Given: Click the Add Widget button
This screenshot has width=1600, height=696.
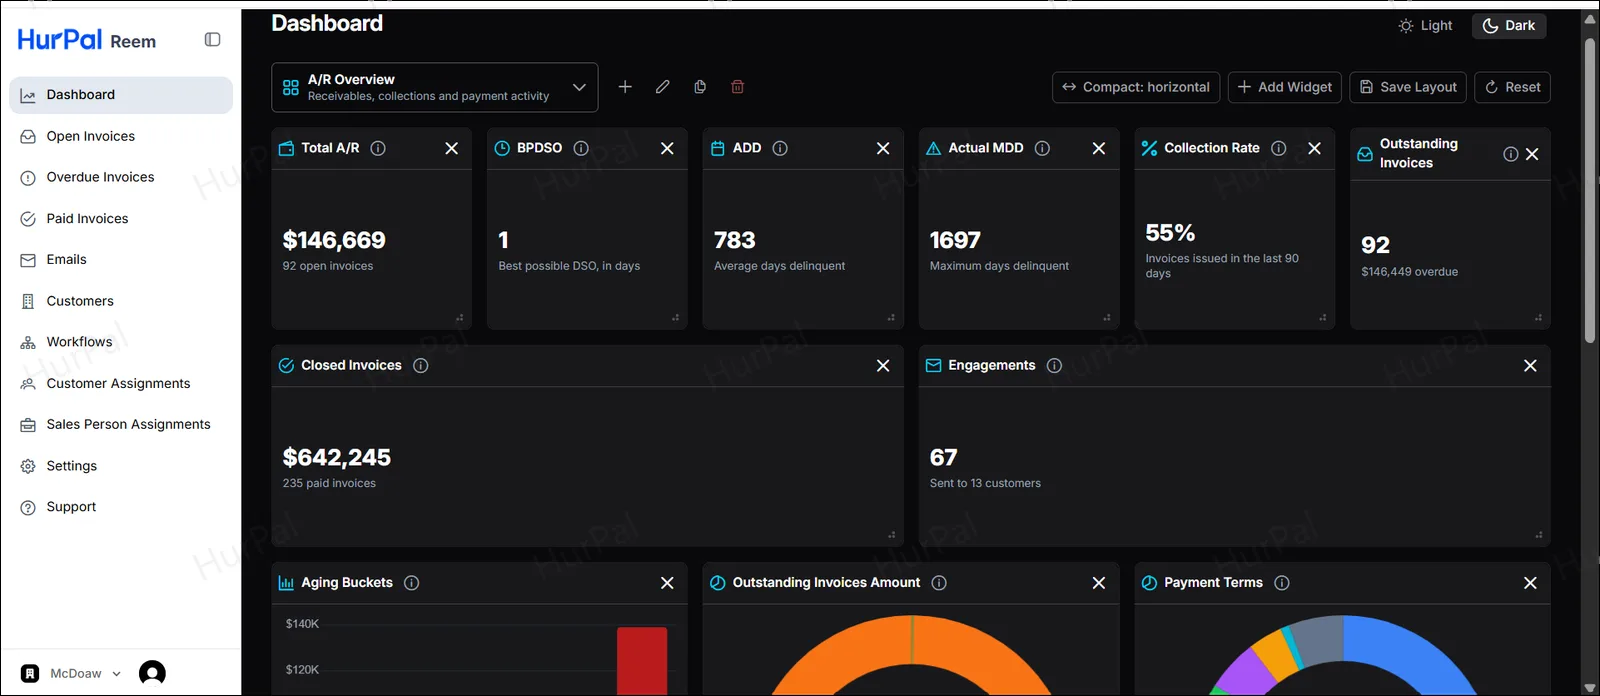Looking at the screenshot, I should (x=1285, y=87).
